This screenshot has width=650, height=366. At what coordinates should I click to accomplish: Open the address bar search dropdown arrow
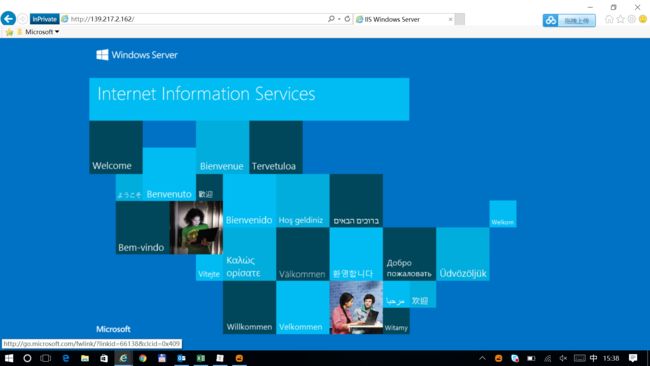click(x=339, y=19)
